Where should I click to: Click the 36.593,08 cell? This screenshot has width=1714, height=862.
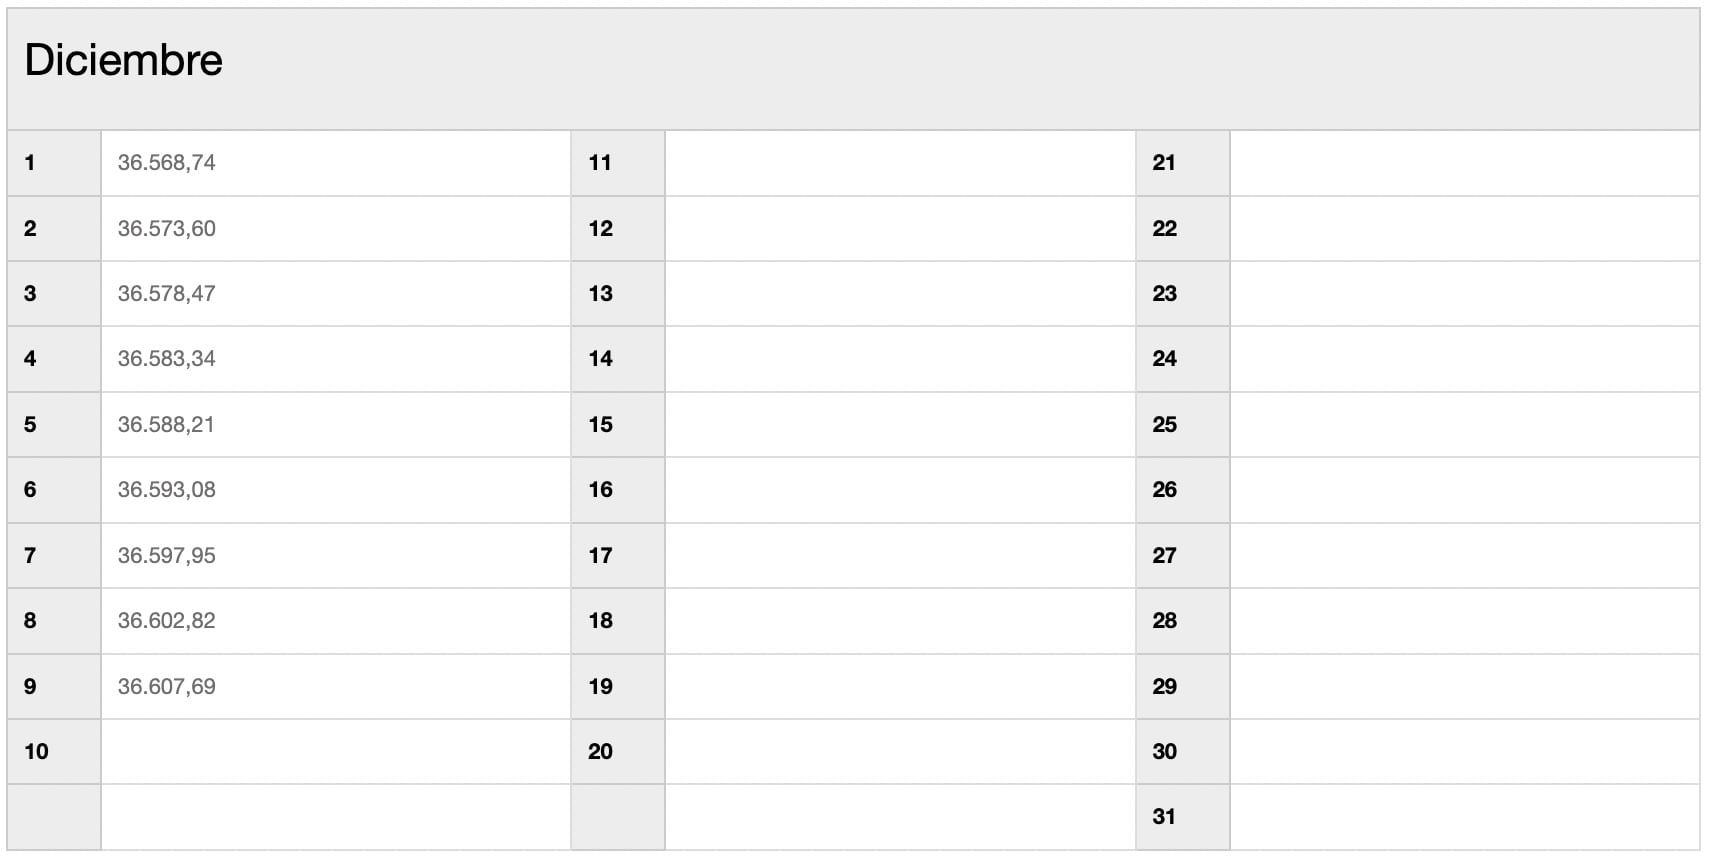pos(166,490)
